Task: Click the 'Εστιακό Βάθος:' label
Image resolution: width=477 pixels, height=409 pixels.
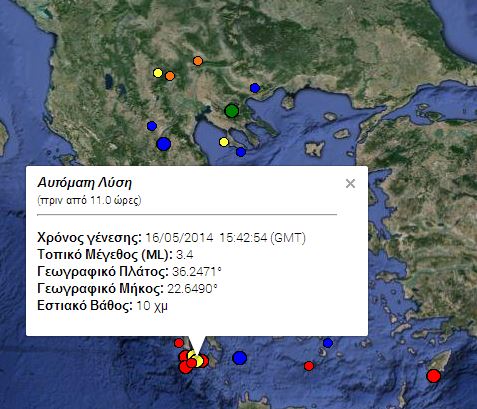Action: (x=85, y=305)
